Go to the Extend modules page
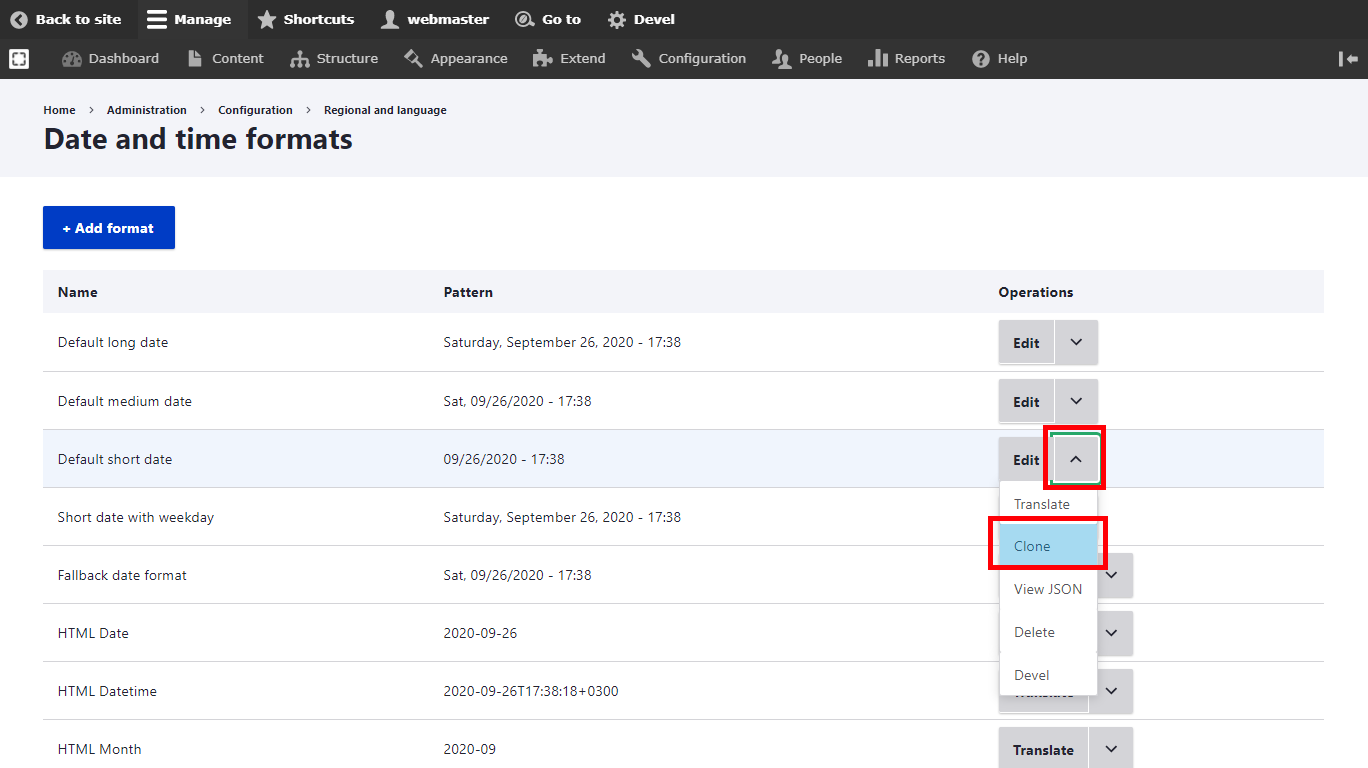Screen dimensions: 1368x768 click(x=569, y=59)
